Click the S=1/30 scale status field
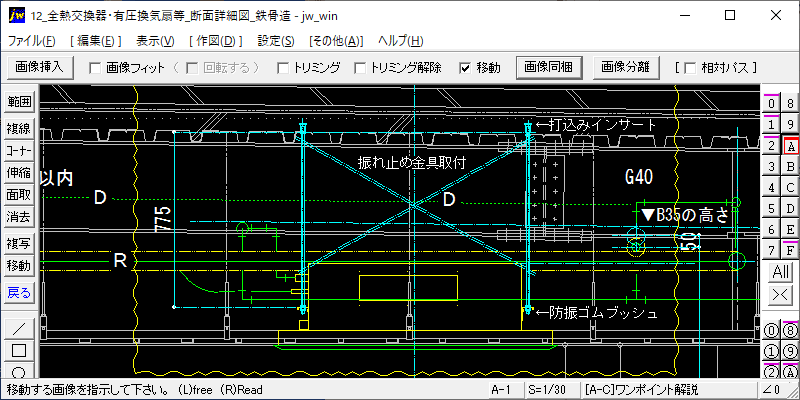This screenshot has width=800, height=400. click(x=552, y=390)
